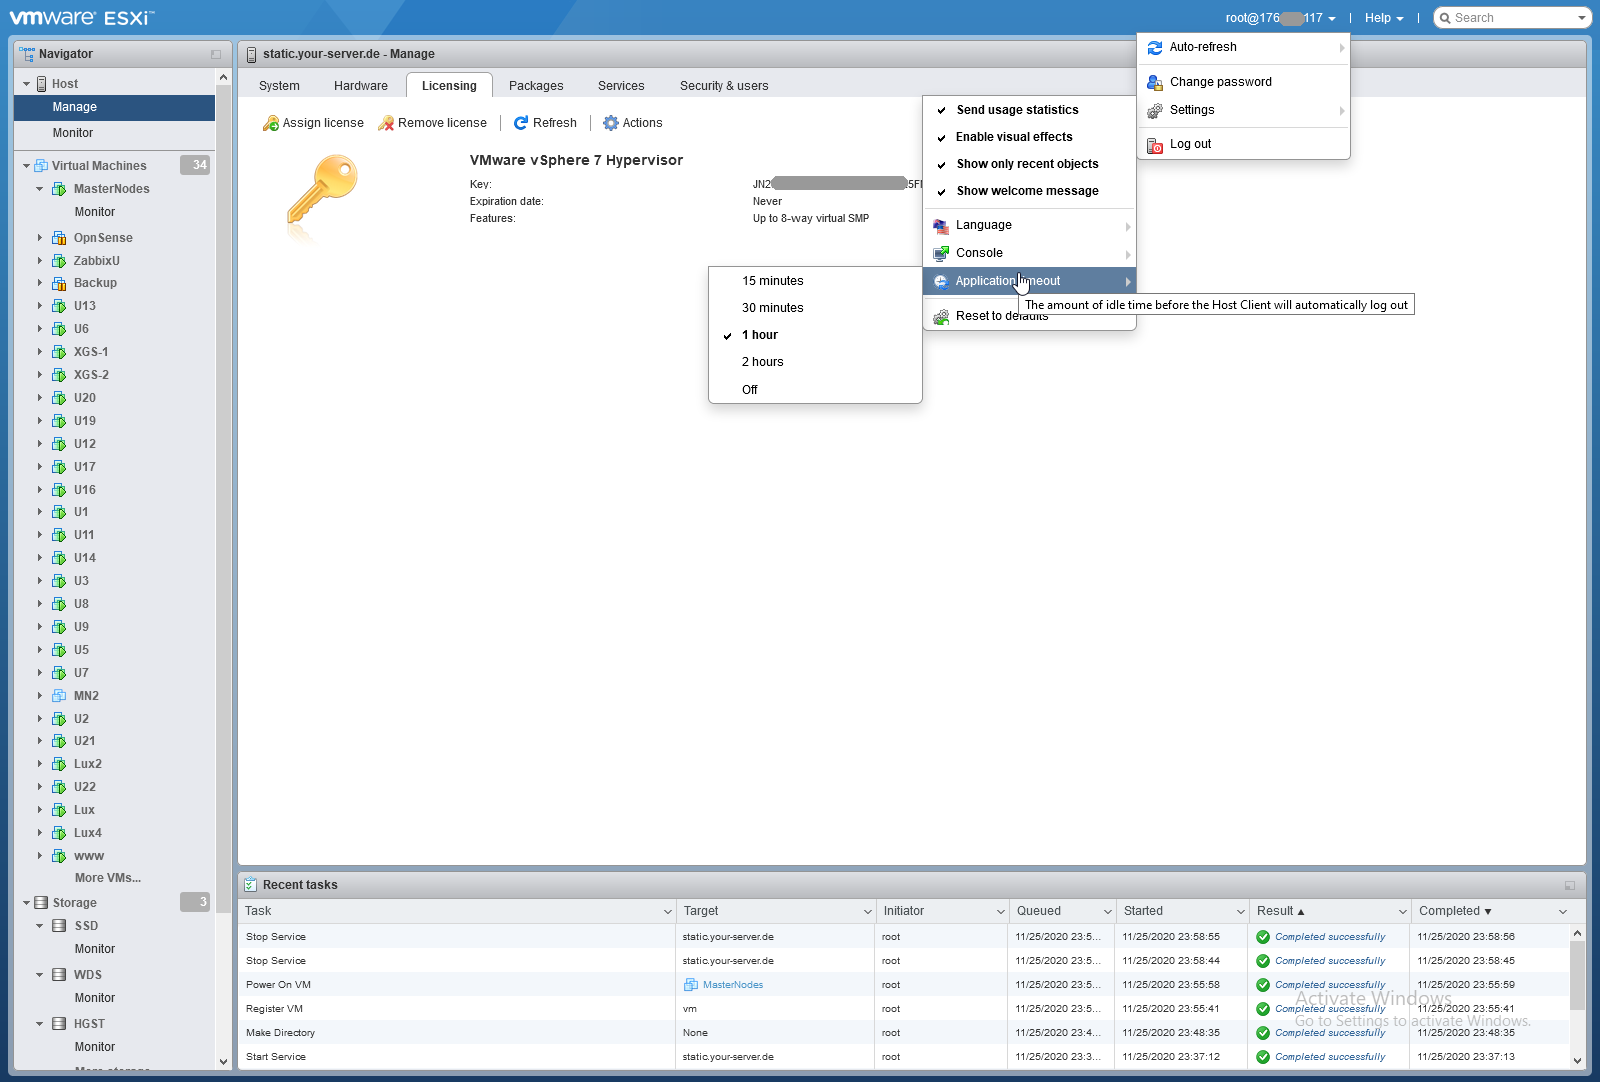Click the Reset to defaults icon
Image resolution: width=1600 pixels, height=1082 pixels.
coord(941,317)
